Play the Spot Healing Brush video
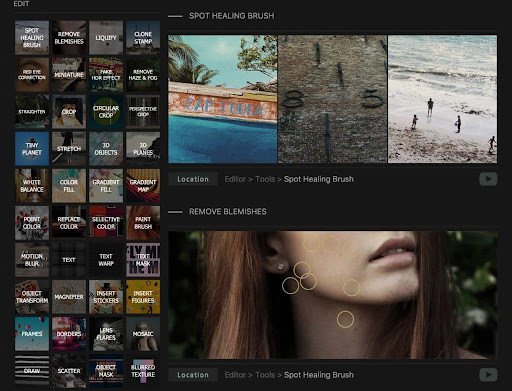This screenshot has width=512, height=391. 488,179
